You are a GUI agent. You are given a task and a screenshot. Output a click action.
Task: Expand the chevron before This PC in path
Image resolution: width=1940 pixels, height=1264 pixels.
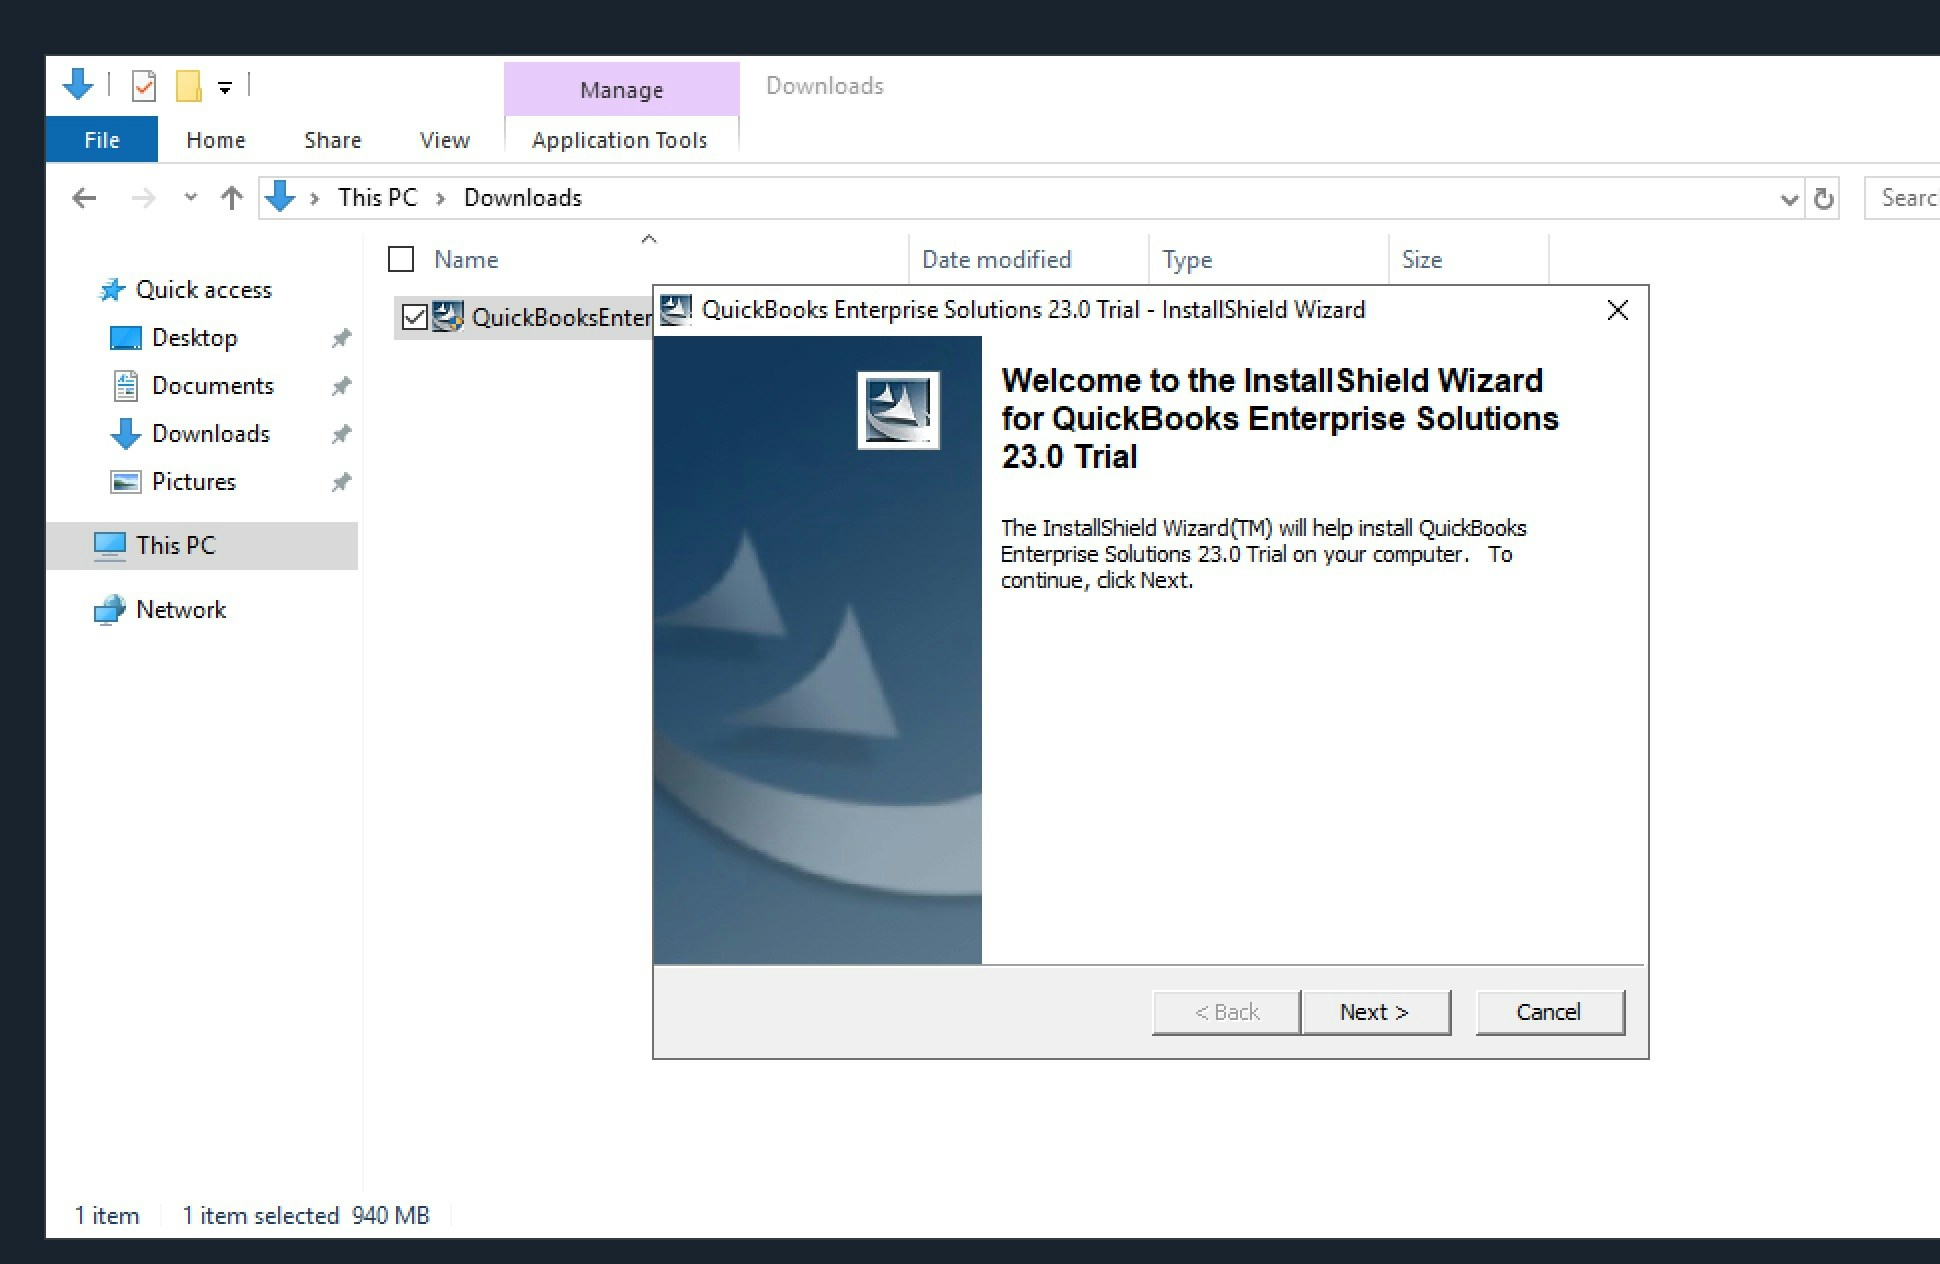314,198
